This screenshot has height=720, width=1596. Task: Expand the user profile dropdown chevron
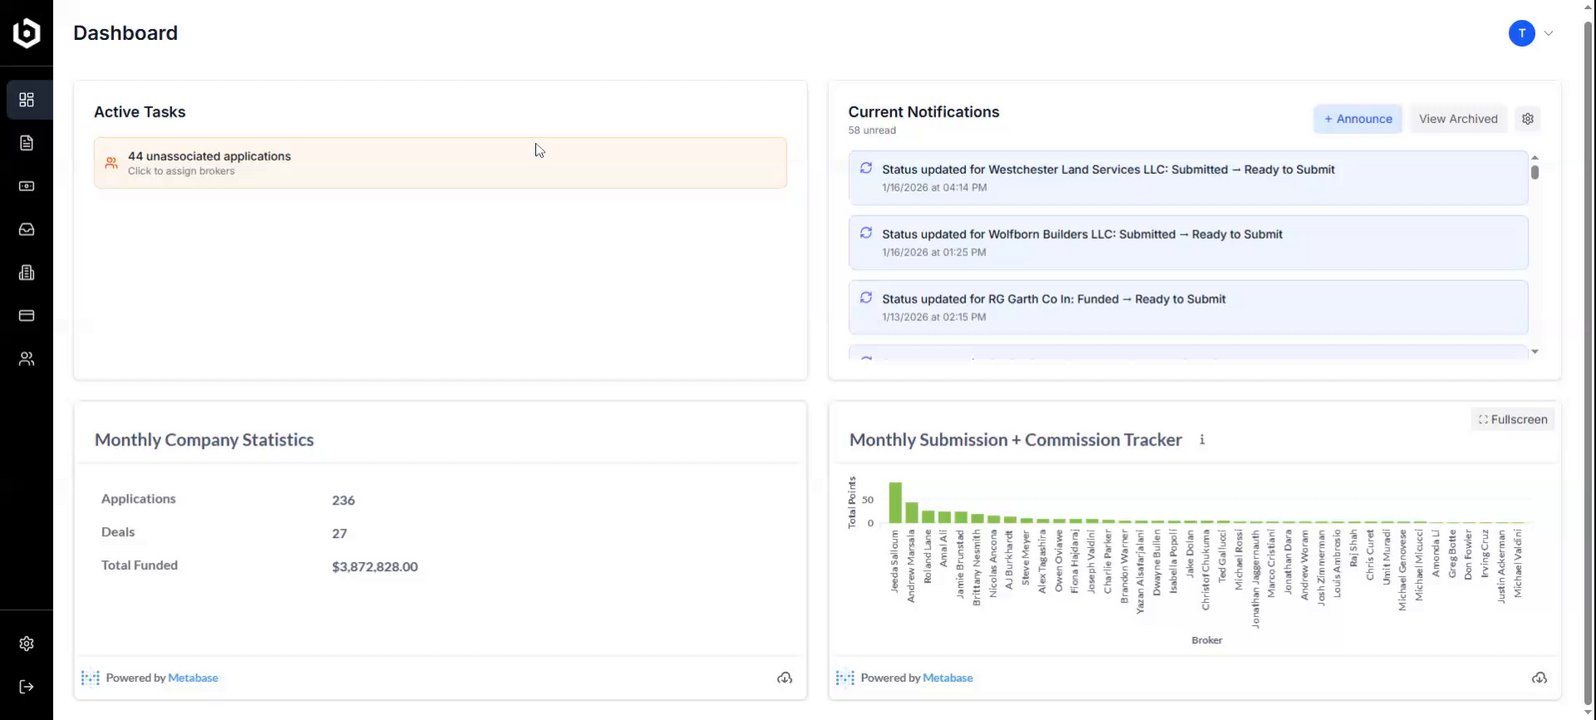(1548, 33)
